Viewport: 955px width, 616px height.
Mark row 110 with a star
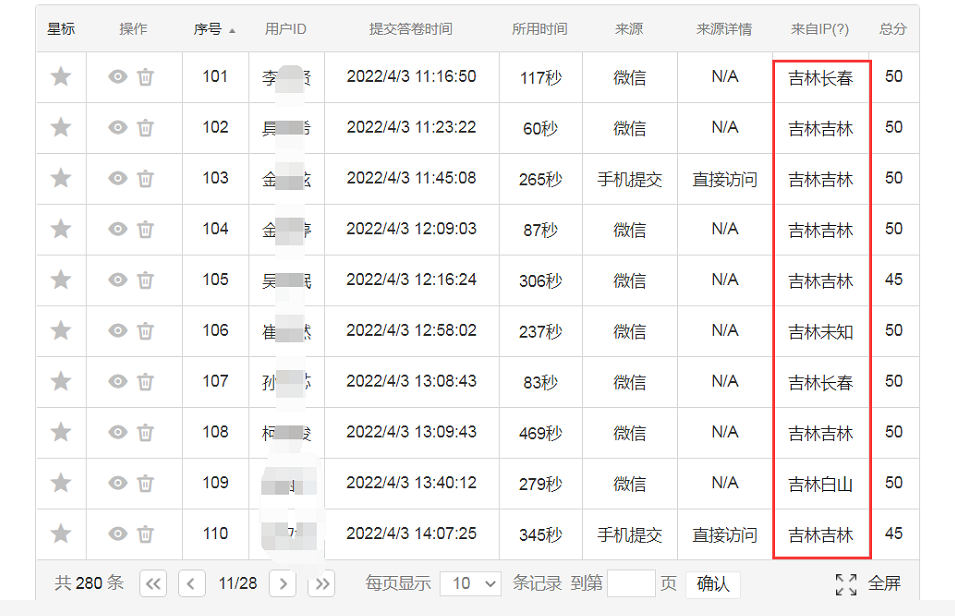click(61, 533)
